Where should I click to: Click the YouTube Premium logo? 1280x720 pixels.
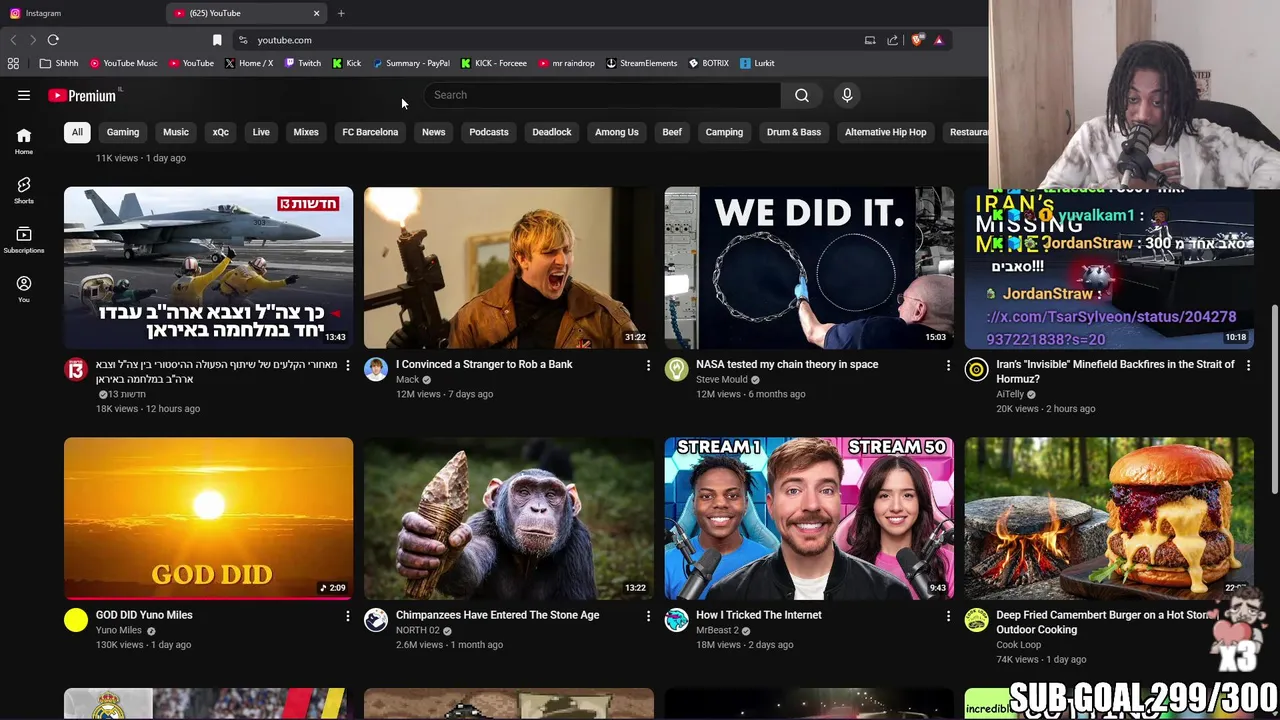point(82,96)
